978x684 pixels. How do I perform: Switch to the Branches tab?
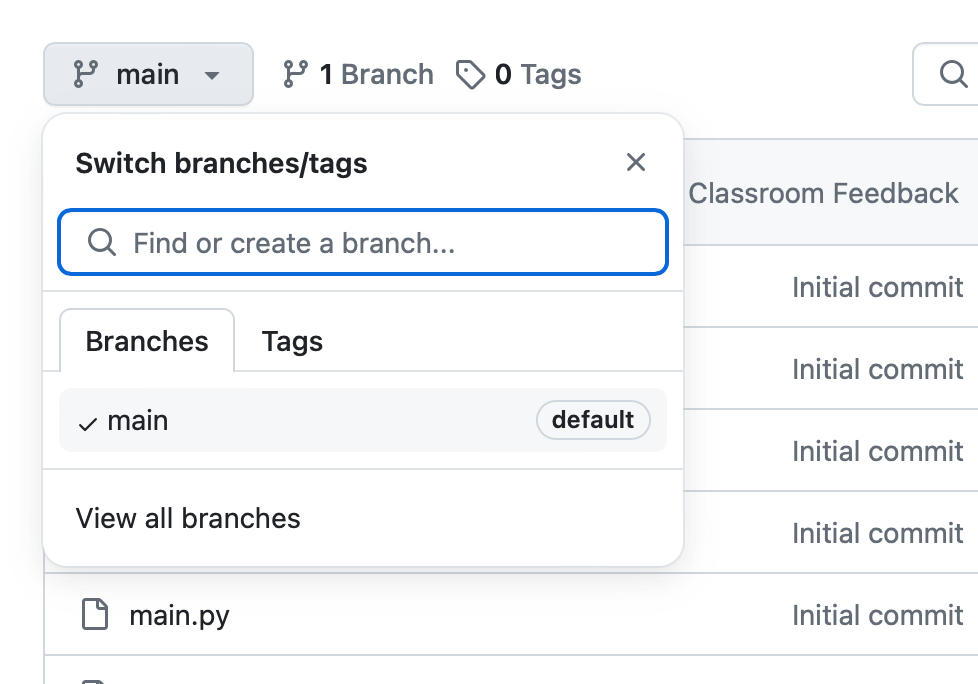click(147, 341)
